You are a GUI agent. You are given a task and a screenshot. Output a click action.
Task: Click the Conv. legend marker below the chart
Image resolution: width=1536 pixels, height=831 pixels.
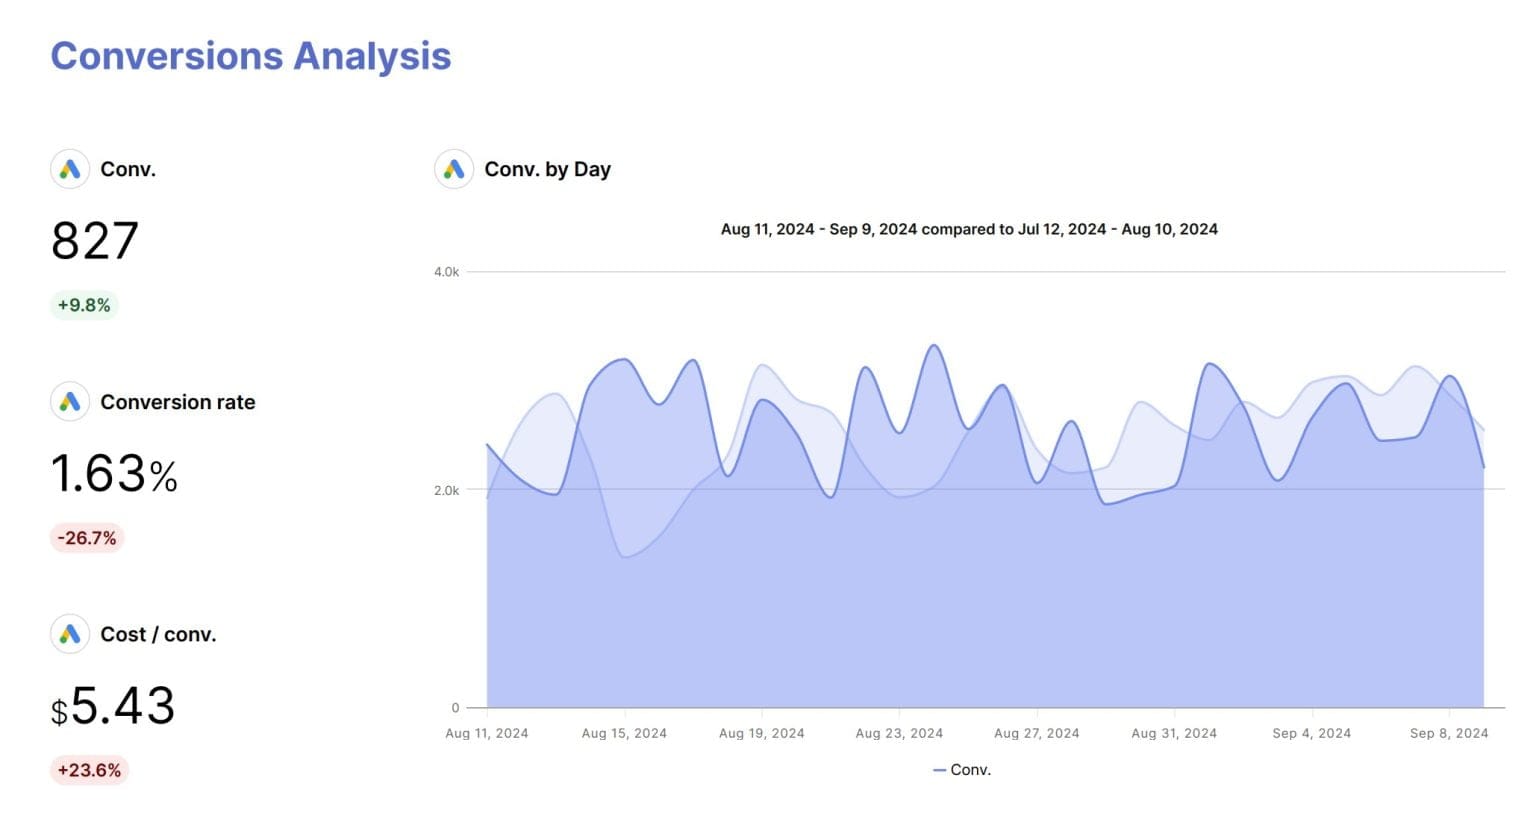[940, 770]
